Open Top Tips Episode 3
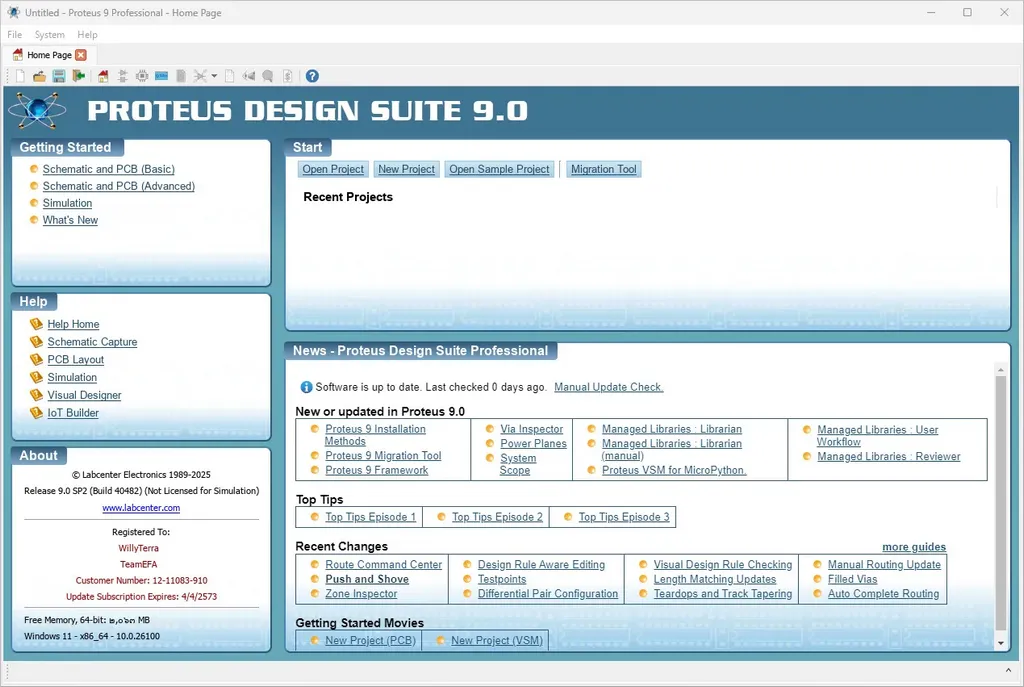 point(624,517)
